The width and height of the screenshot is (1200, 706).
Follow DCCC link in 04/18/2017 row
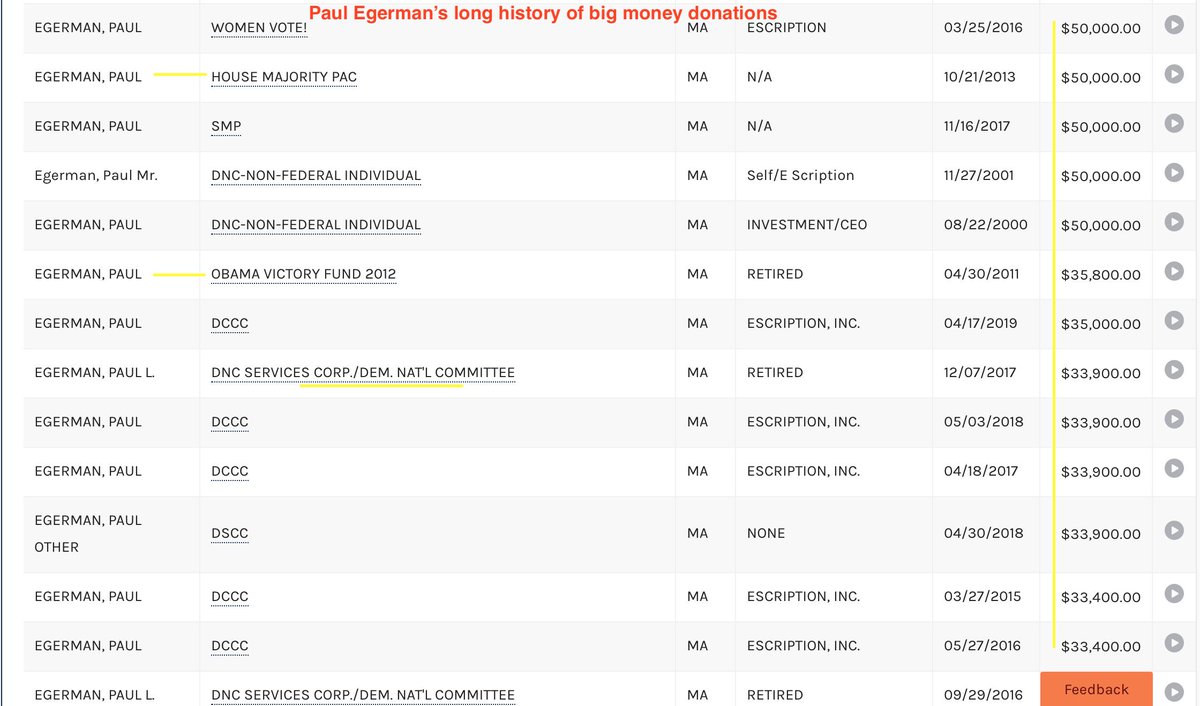tap(230, 471)
